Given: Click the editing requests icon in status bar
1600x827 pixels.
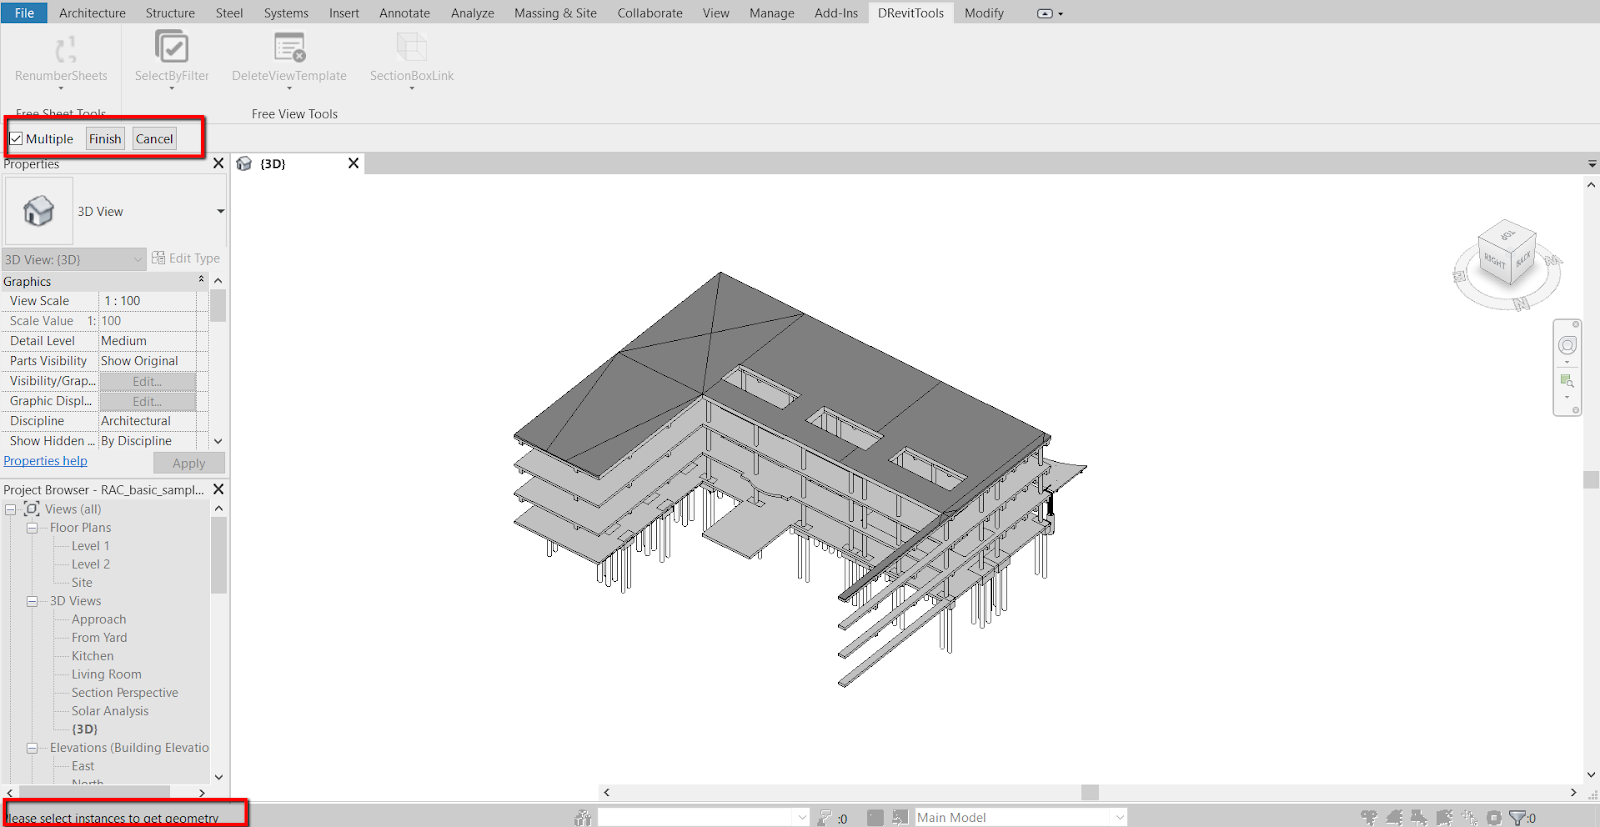Looking at the screenshot, I should [825, 817].
